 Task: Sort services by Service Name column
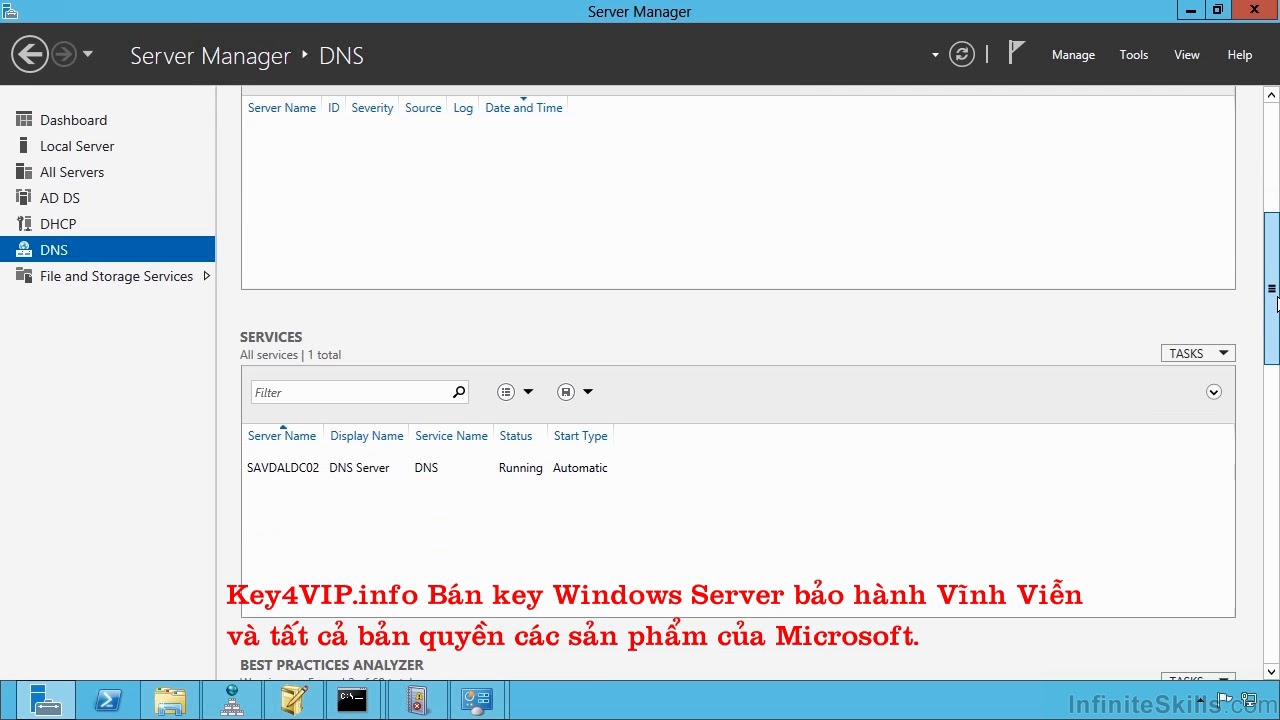click(451, 436)
